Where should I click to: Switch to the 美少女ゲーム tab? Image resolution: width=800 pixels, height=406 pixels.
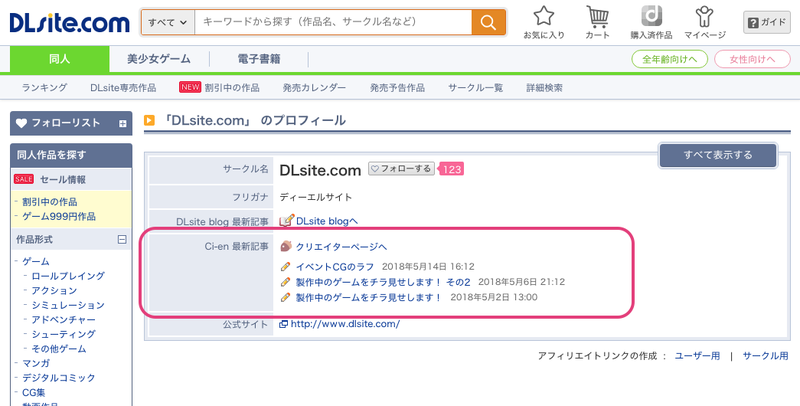tap(159, 59)
